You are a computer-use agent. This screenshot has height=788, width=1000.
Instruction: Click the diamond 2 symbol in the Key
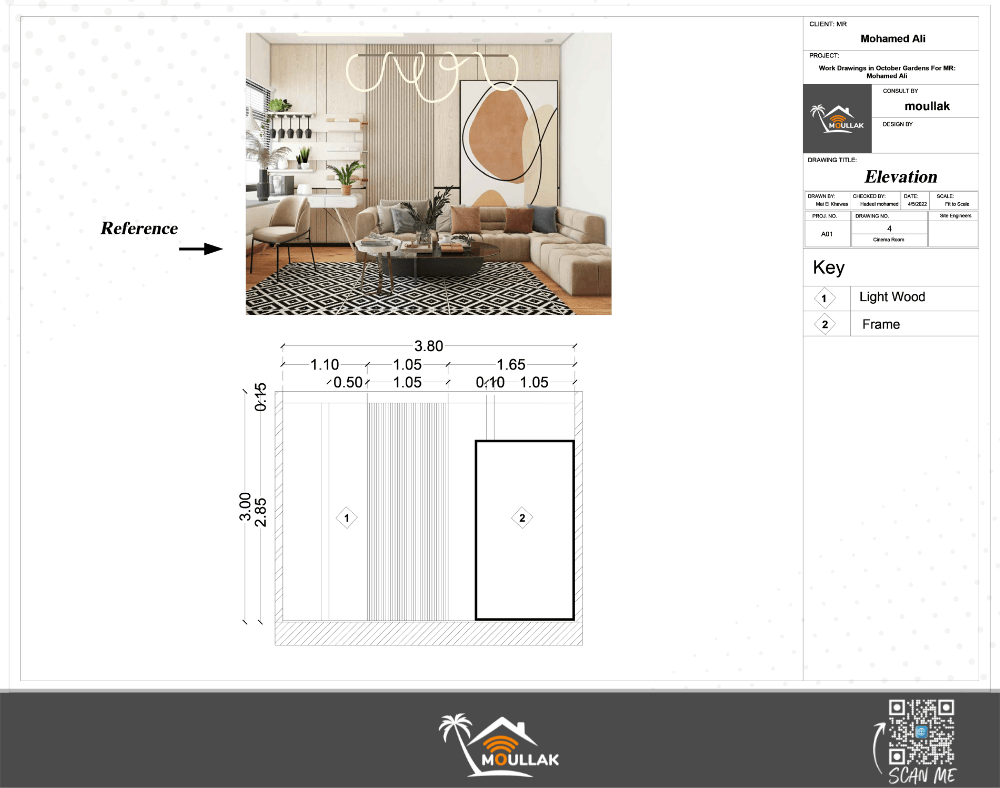[825, 325]
